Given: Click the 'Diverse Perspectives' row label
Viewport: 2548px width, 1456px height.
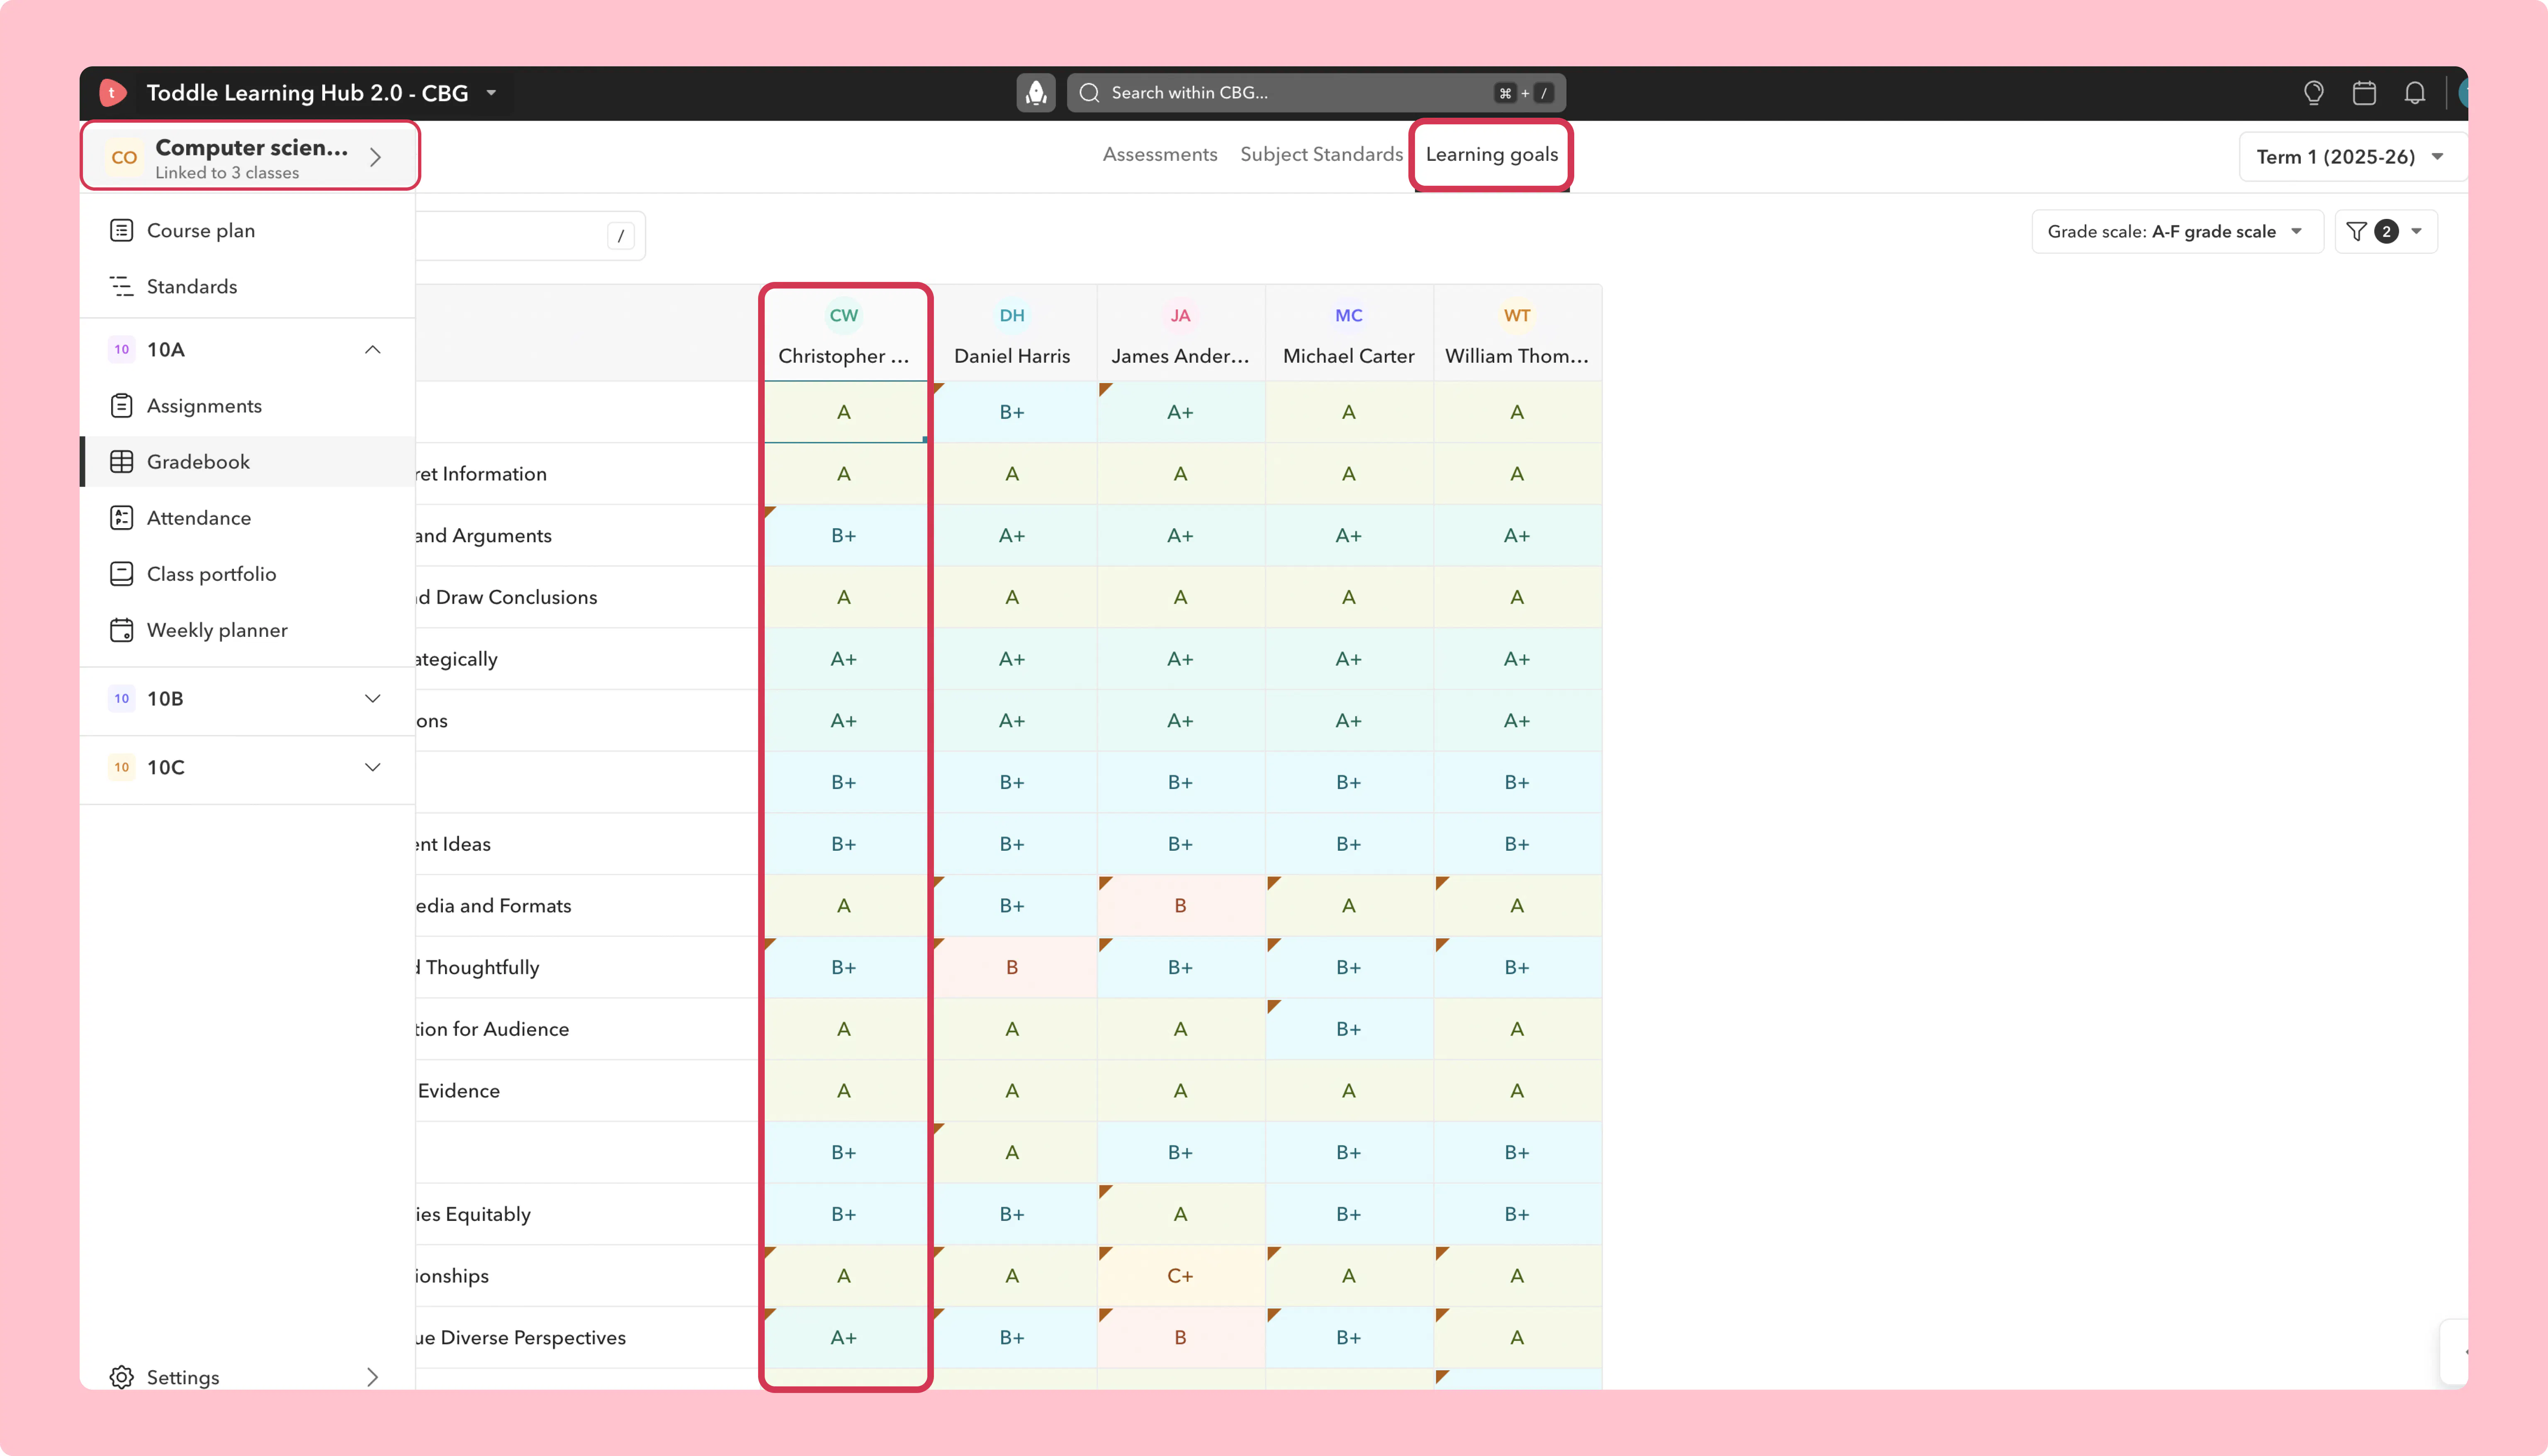Looking at the screenshot, I should 521,1338.
